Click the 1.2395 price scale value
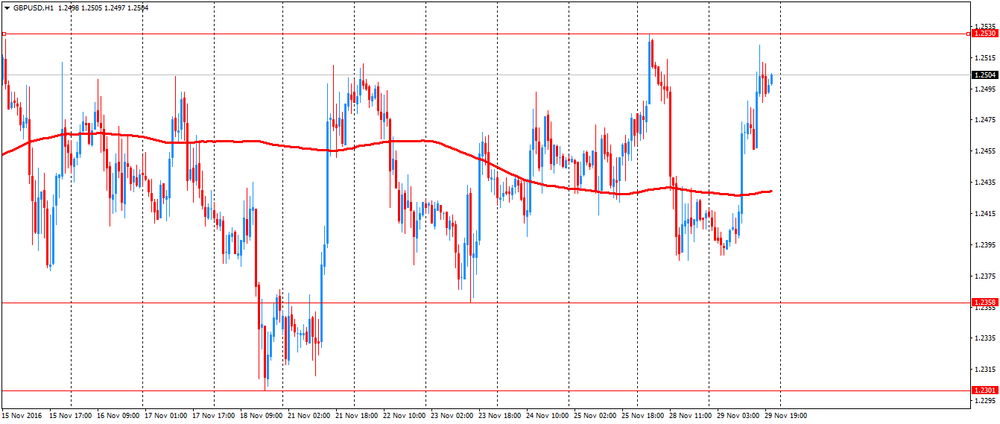 click(x=985, y=245)
